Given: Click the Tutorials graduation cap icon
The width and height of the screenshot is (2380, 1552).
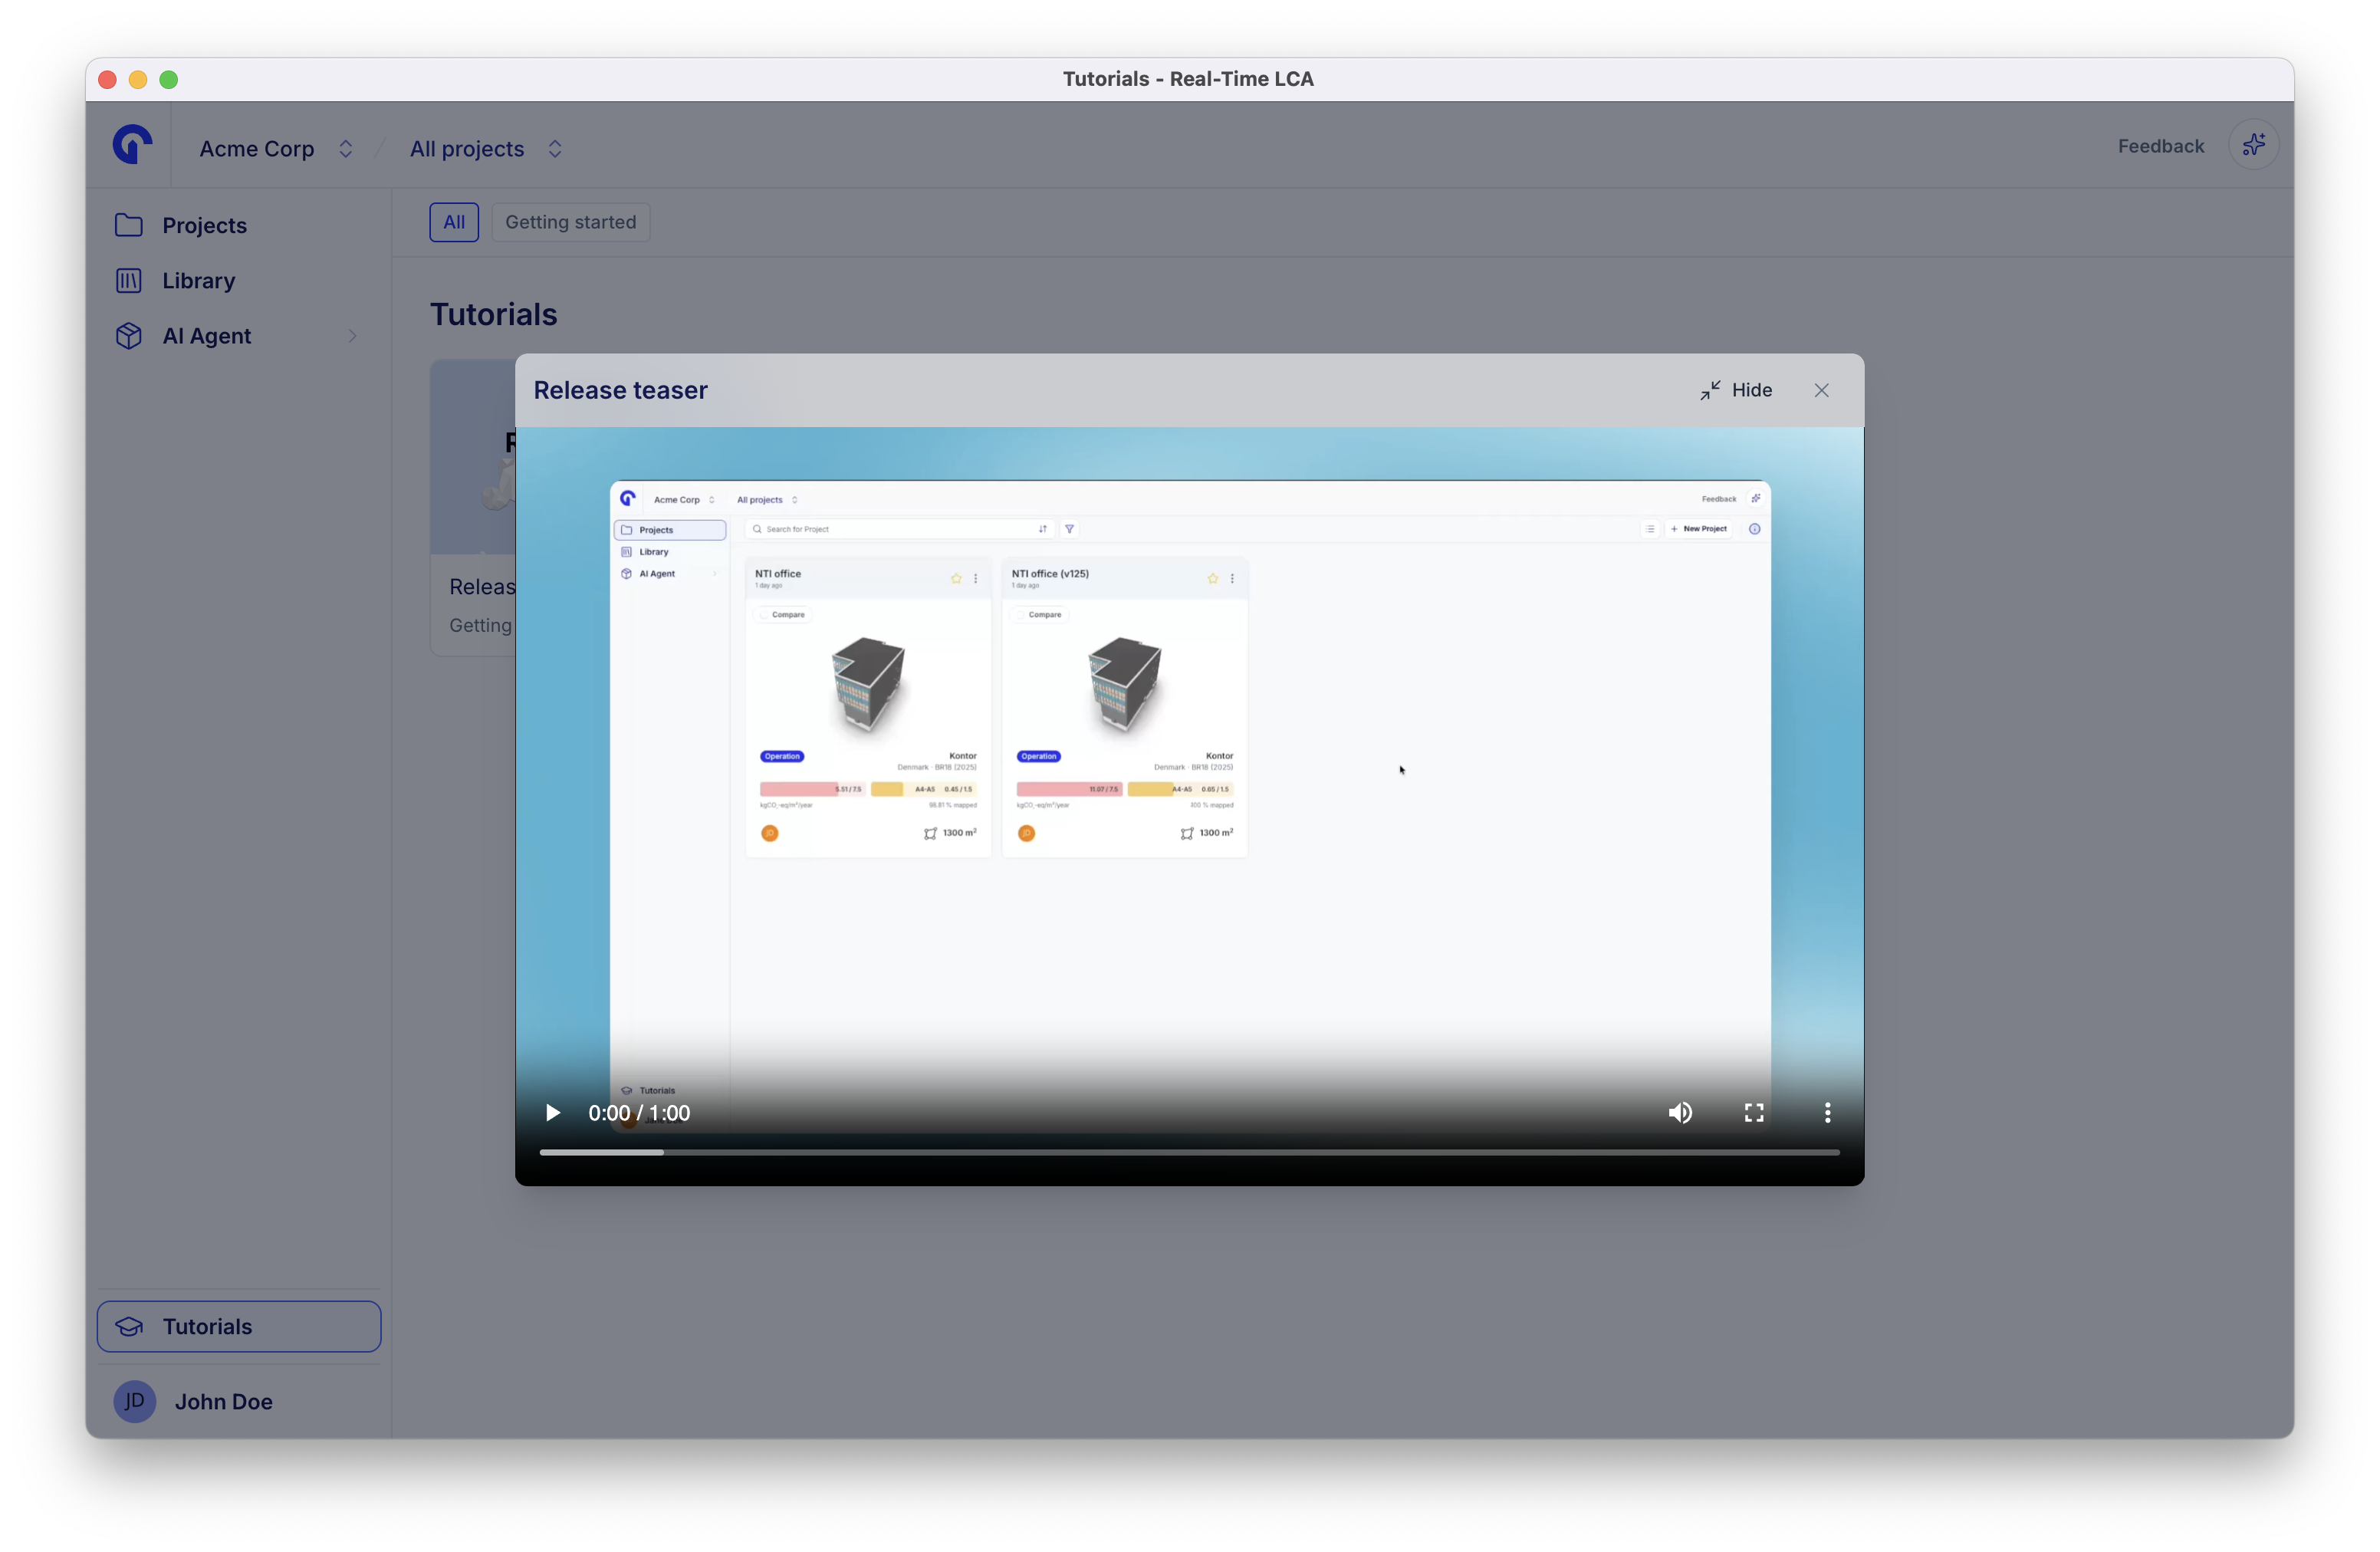Looking at the screenshot, I should tap(129, 1326).
